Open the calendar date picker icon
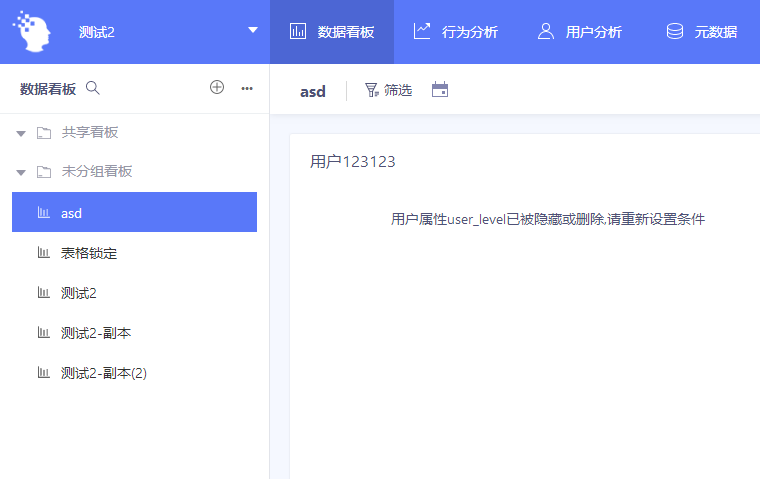760x479 pixels. [440, 90]
